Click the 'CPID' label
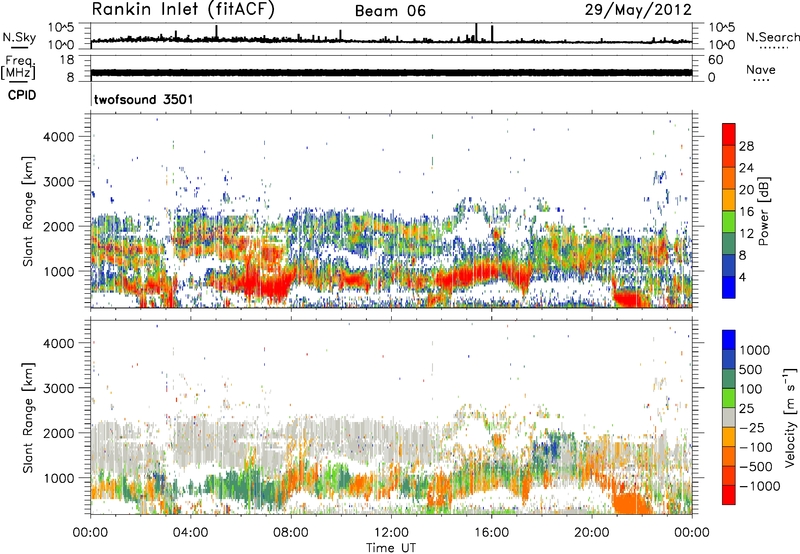Screen dimensions: 800x554 click(21, 95)
